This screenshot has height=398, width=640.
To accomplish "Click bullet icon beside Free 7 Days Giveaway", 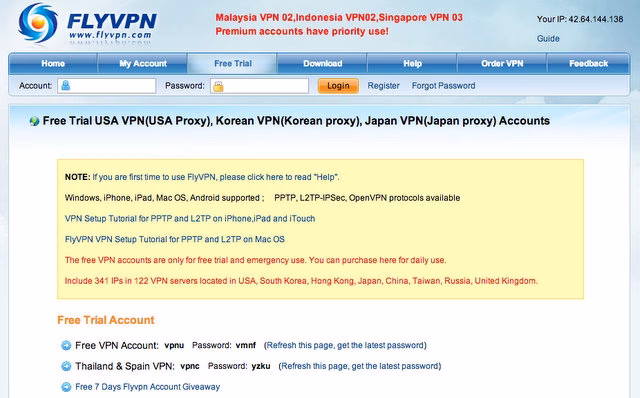I will [66, 387].
